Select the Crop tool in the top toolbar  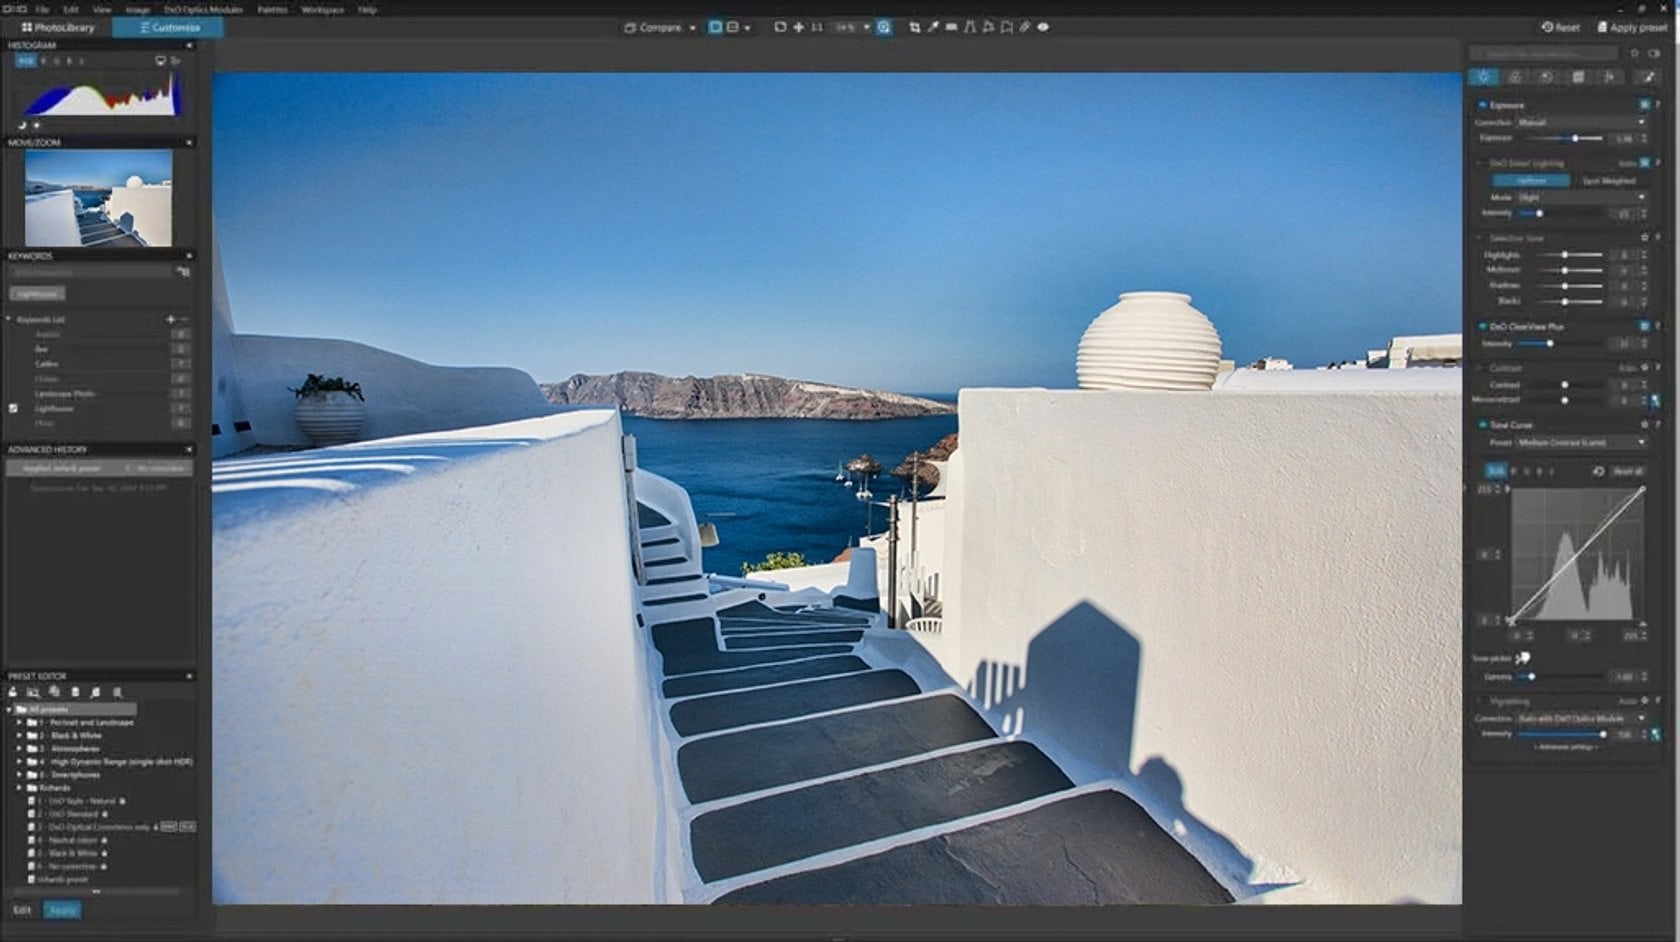917,27
